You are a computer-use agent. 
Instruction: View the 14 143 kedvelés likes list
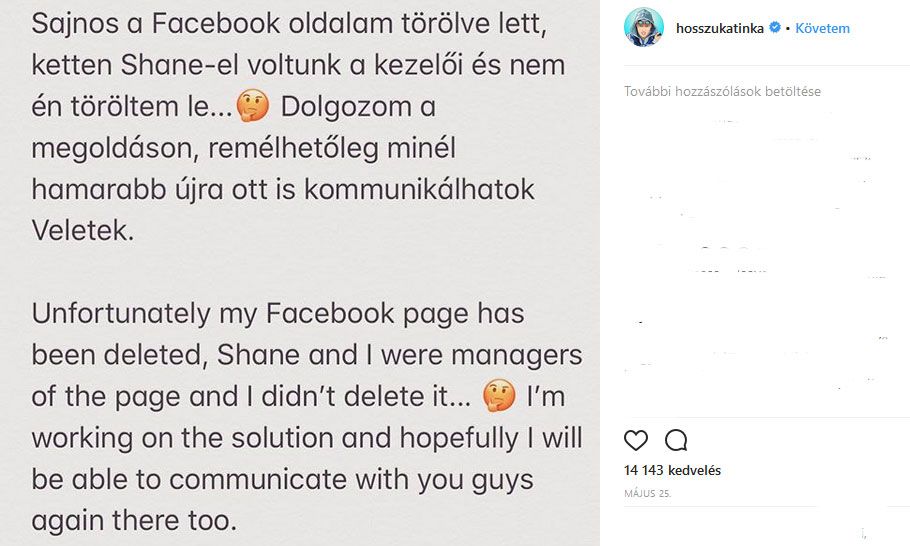pos(672,471)
